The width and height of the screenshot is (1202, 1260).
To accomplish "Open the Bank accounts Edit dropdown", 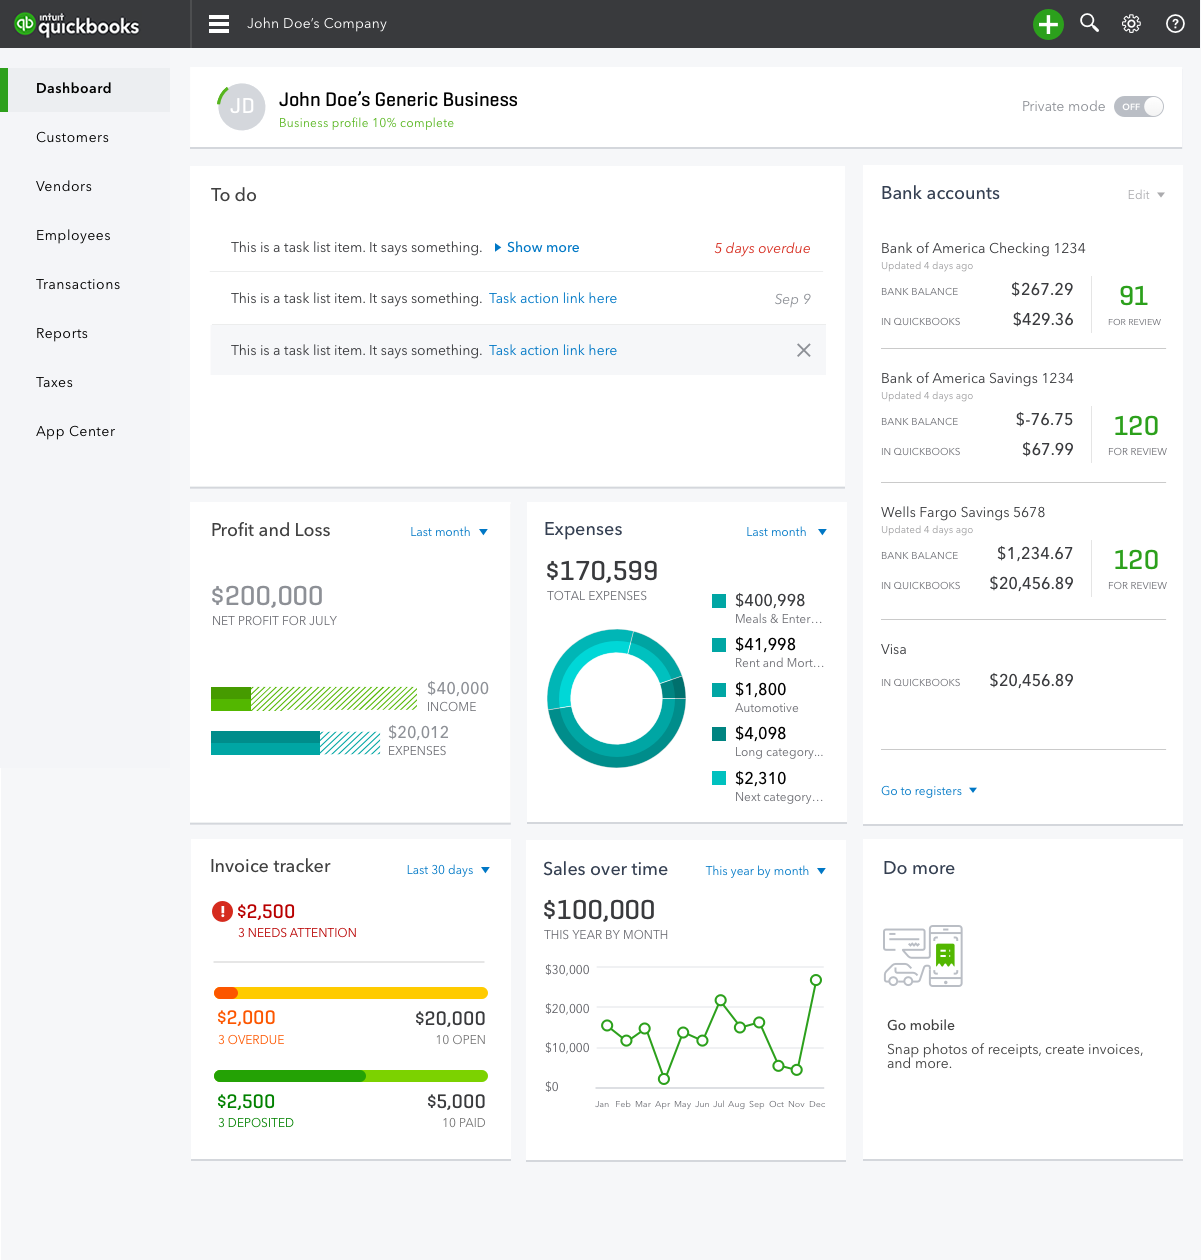I will [1146, 195].
